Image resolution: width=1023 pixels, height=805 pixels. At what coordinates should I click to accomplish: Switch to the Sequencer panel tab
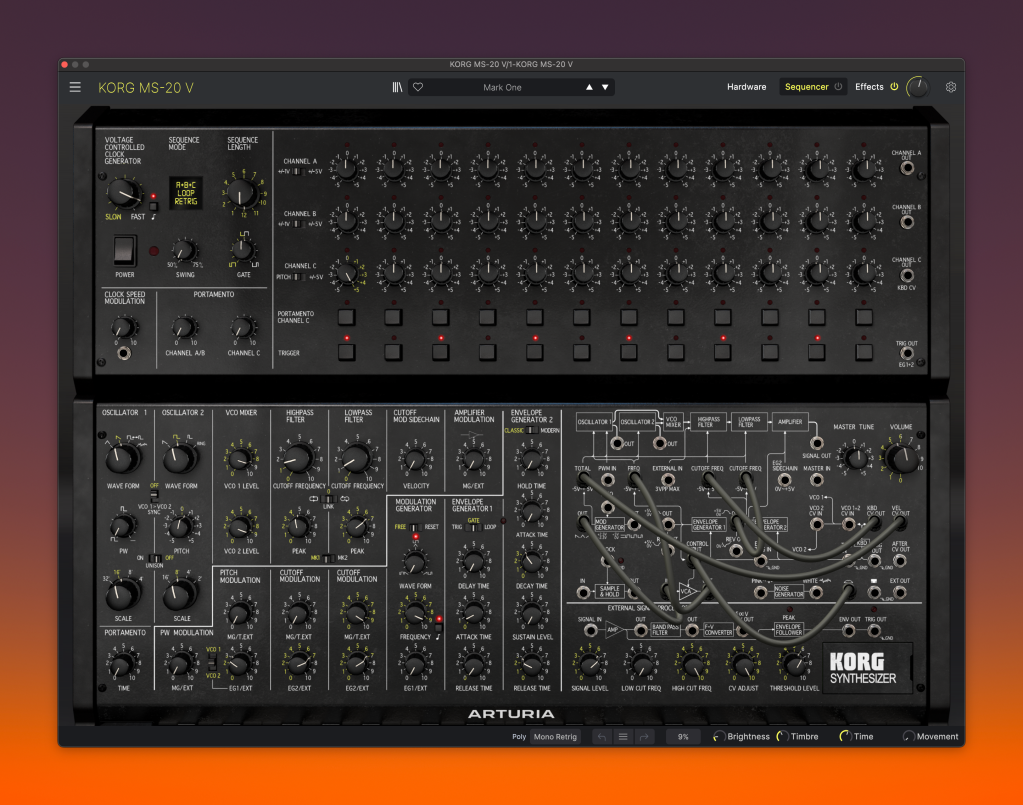(x=806, y=87)
